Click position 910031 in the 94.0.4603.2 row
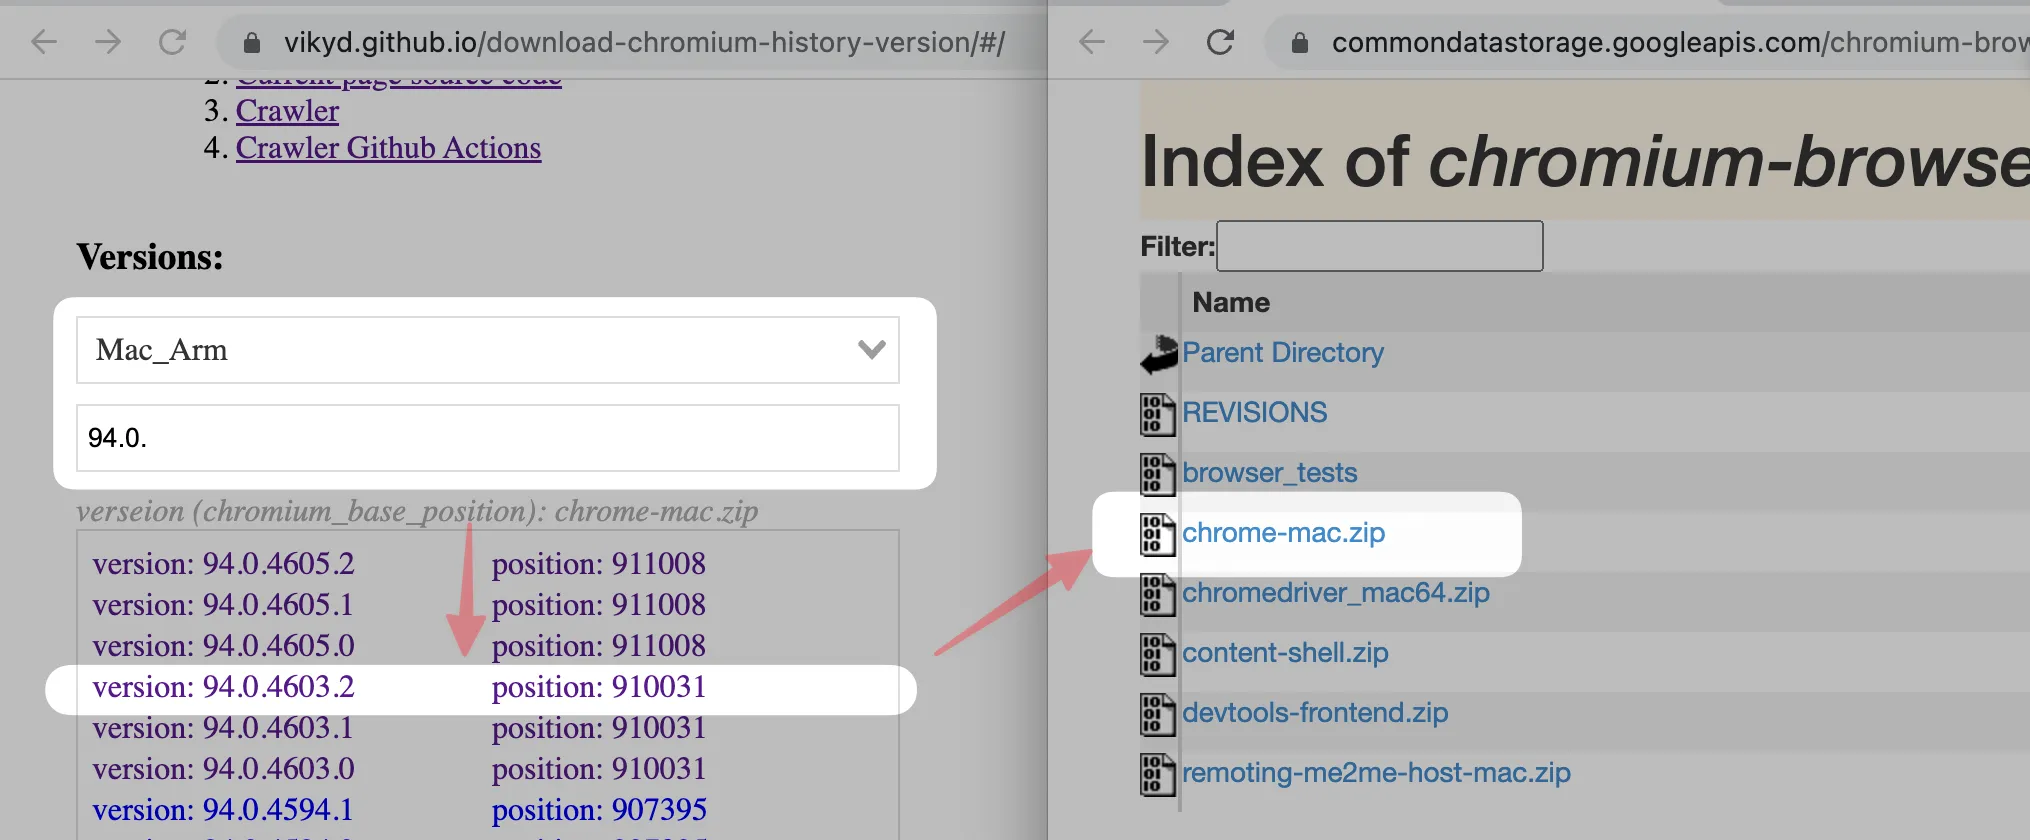This screenshot has height=840, width=2030. tap(599, 687)
